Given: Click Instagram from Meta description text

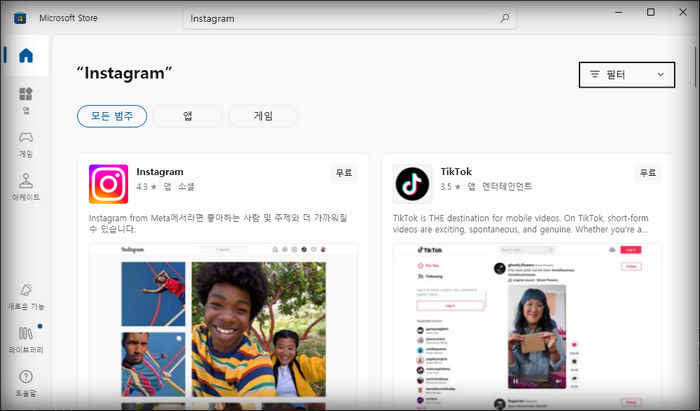Looking at the screenshot, I should (218, 224).
